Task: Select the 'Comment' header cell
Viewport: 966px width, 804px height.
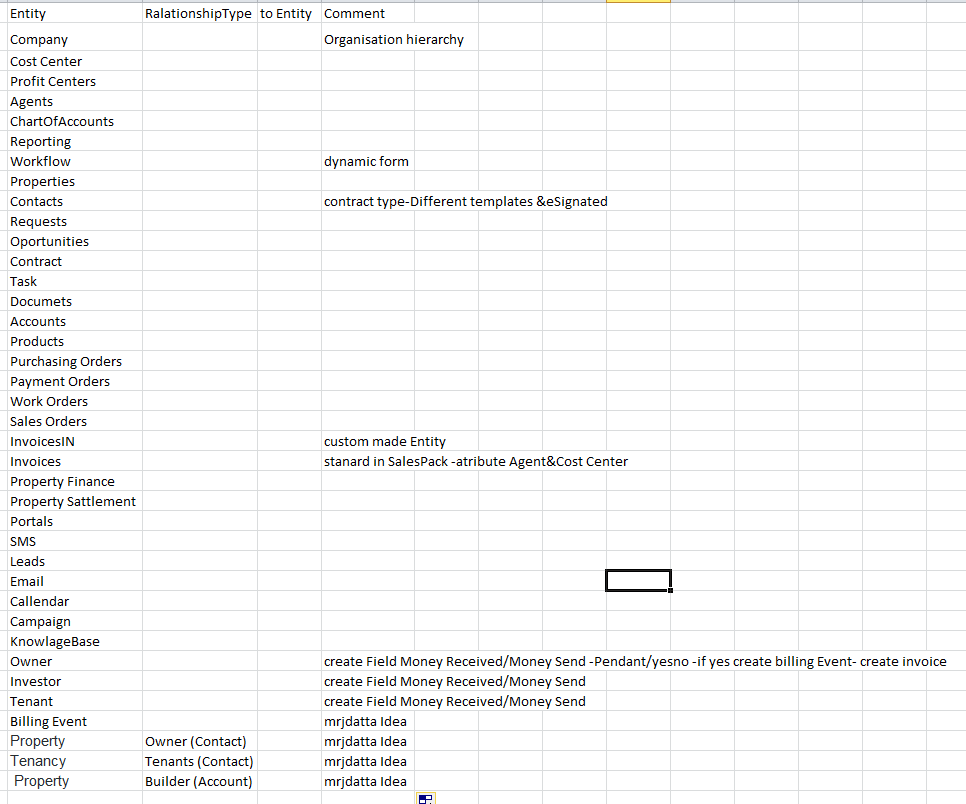Action: pyautogui.click(x=355, y=14)
